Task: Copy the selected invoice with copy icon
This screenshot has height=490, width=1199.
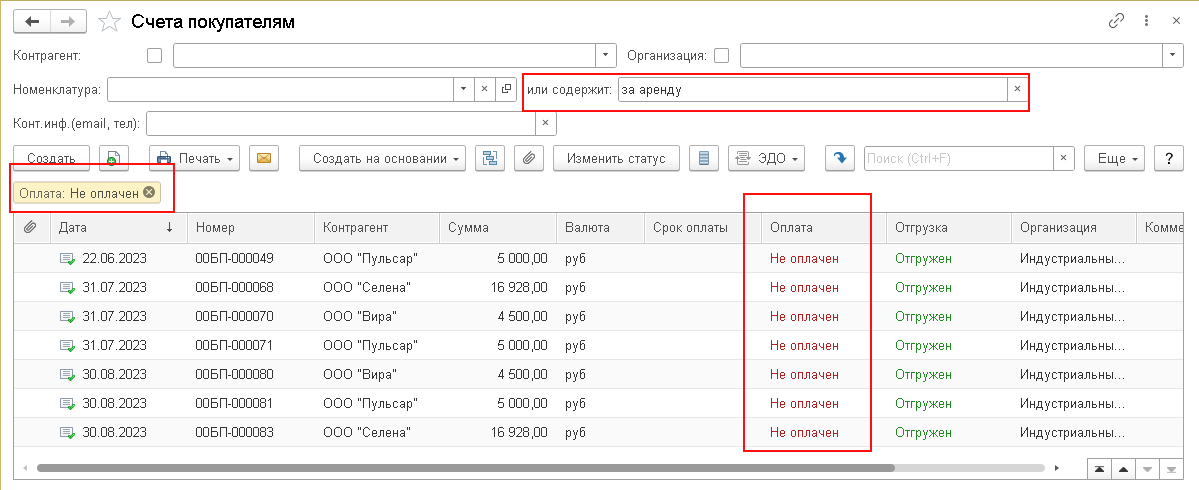Action: [x=112, y=158]
